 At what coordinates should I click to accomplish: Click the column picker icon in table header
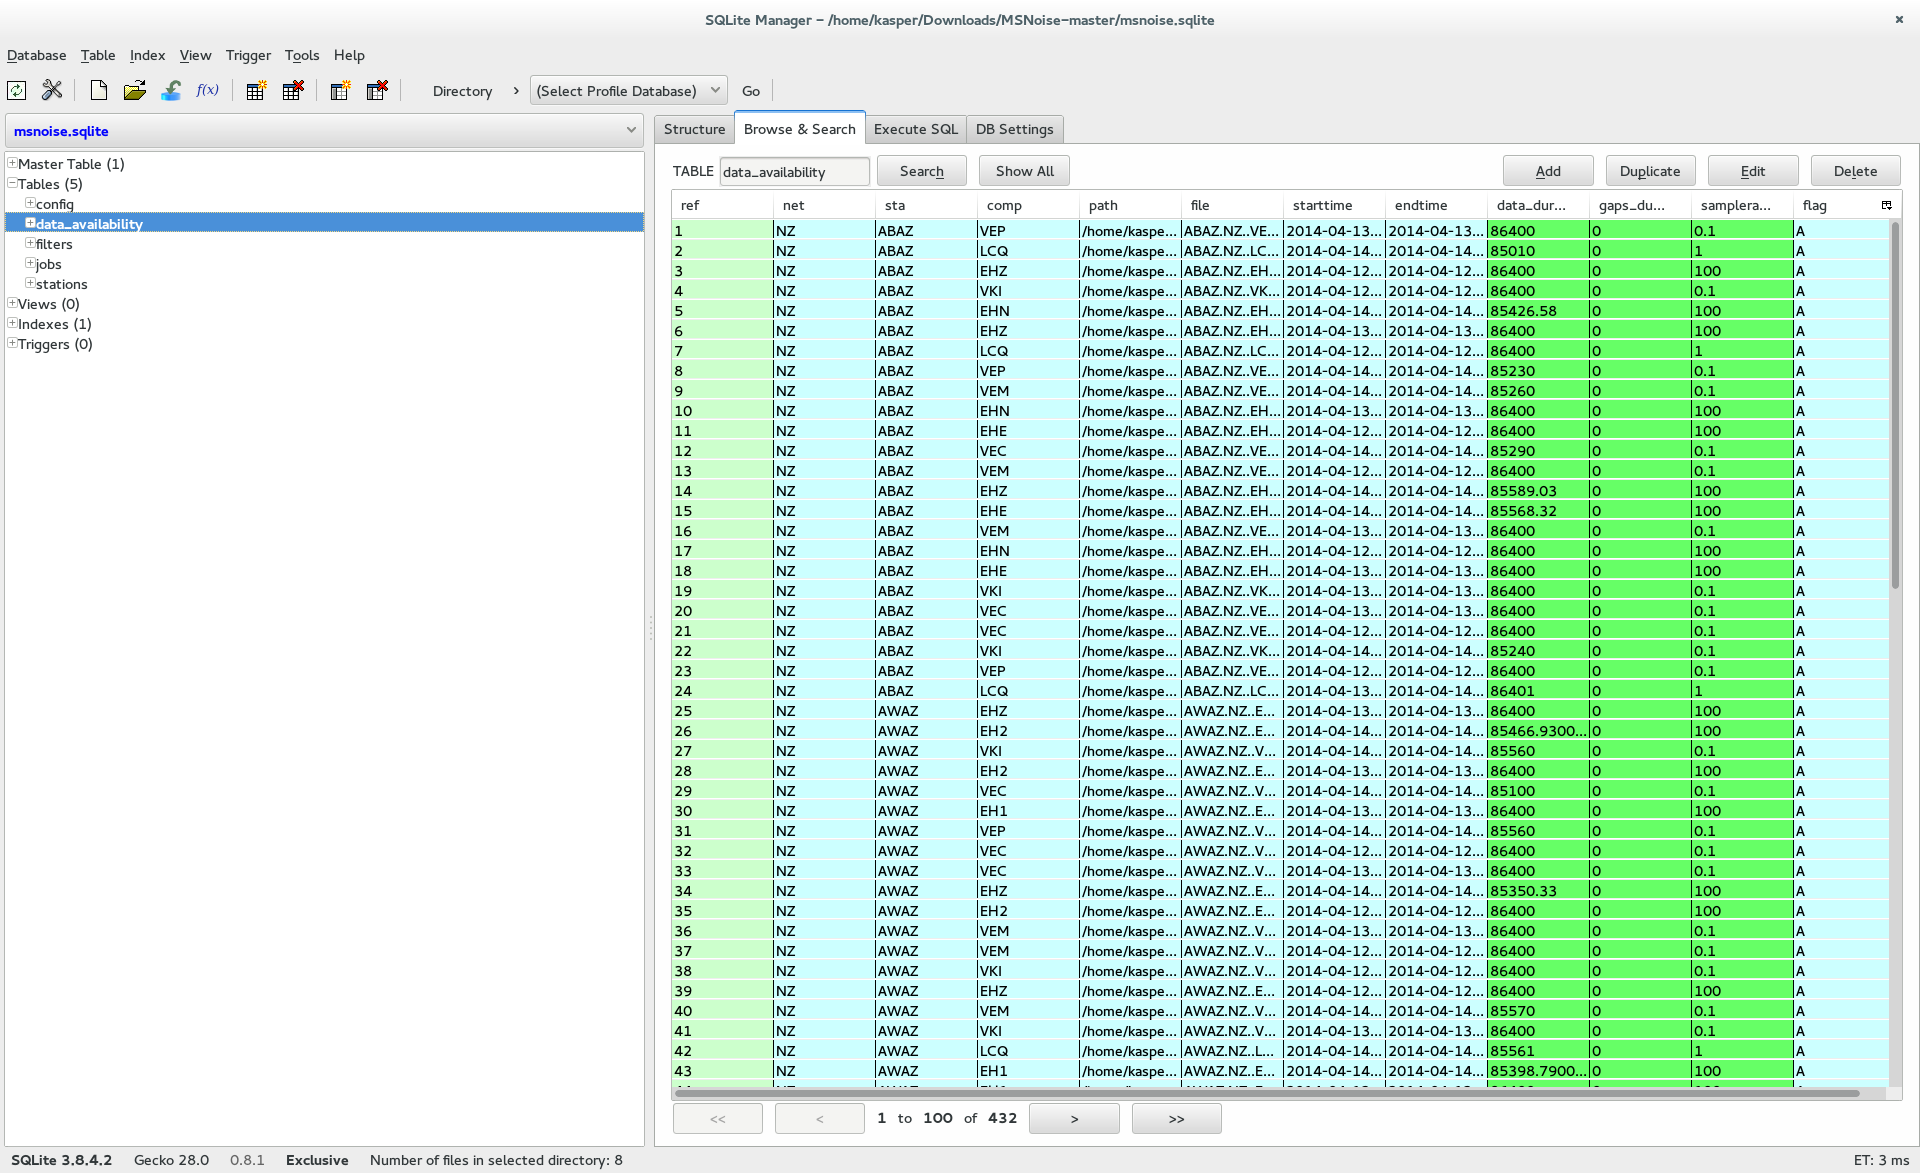pyautogui.click(x=1887, y=205)
